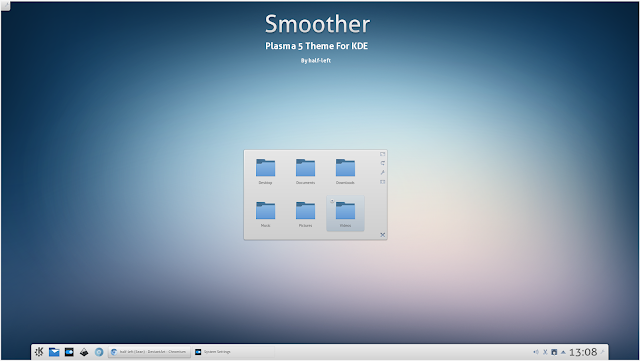Switch to the System Settings task
This screenshot has height=361, width=640.
pyautogui.click(x=233, y=352)
